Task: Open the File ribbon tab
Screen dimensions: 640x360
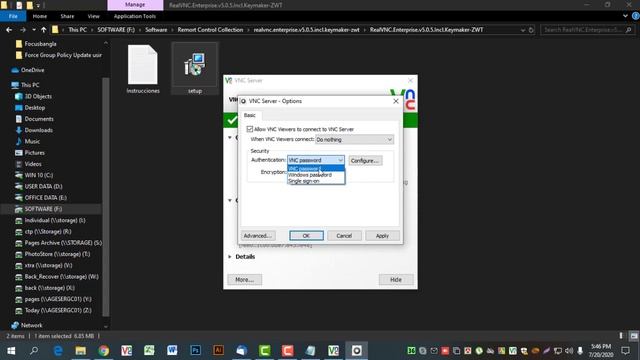Action: tap(13, 16)
